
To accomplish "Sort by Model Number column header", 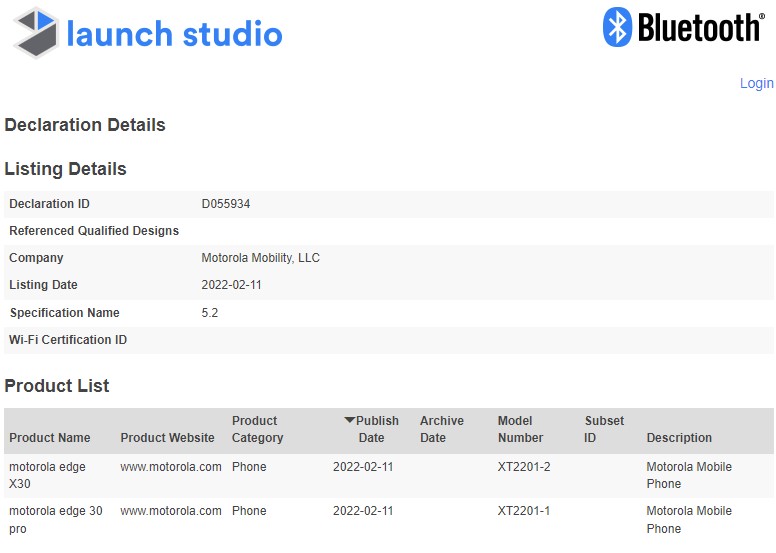I will pos(520,429).
